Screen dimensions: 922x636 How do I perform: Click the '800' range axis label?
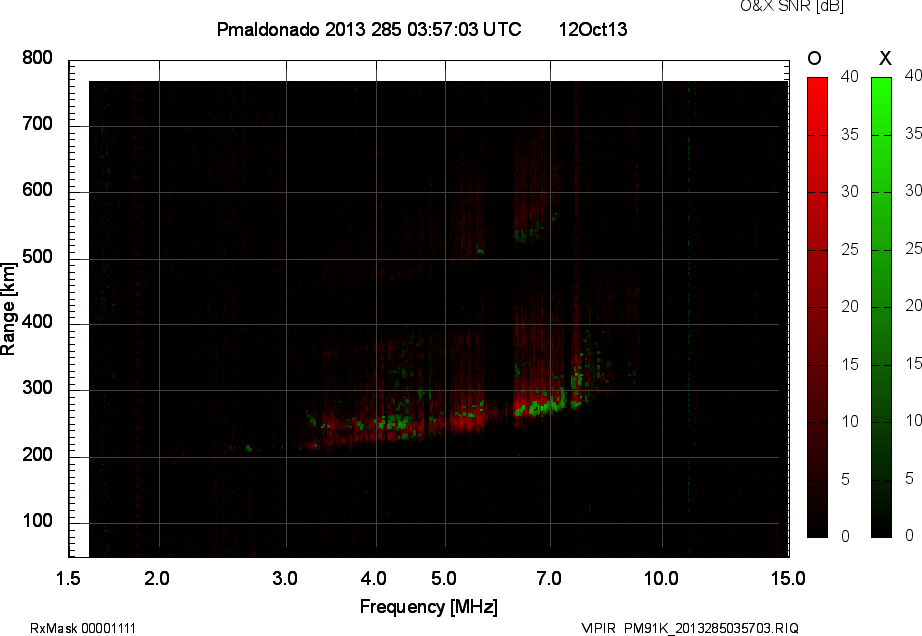pos(37,58)
